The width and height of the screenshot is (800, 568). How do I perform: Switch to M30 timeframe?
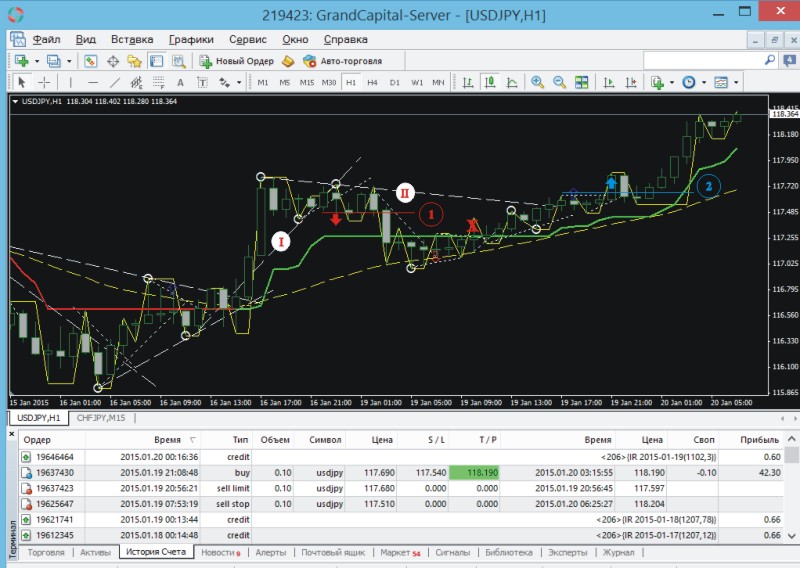(x=329, y=82)
